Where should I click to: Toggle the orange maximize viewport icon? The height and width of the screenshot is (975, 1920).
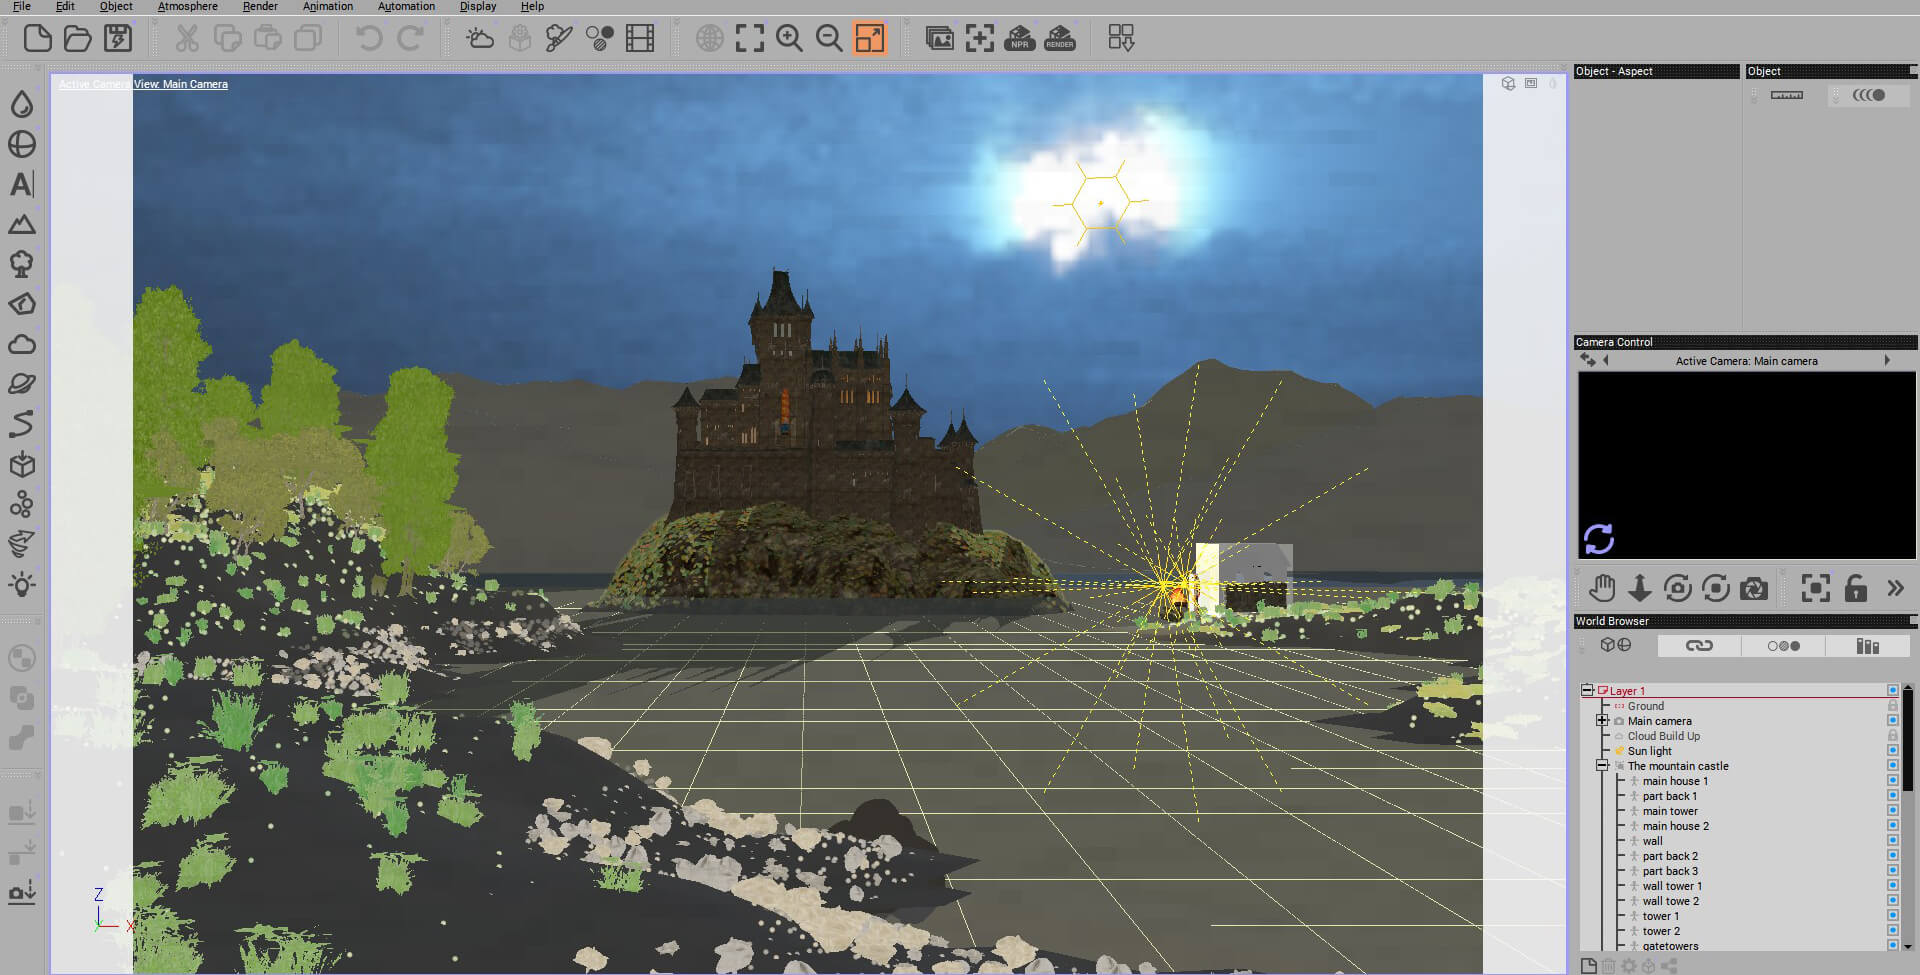[870, 39]
